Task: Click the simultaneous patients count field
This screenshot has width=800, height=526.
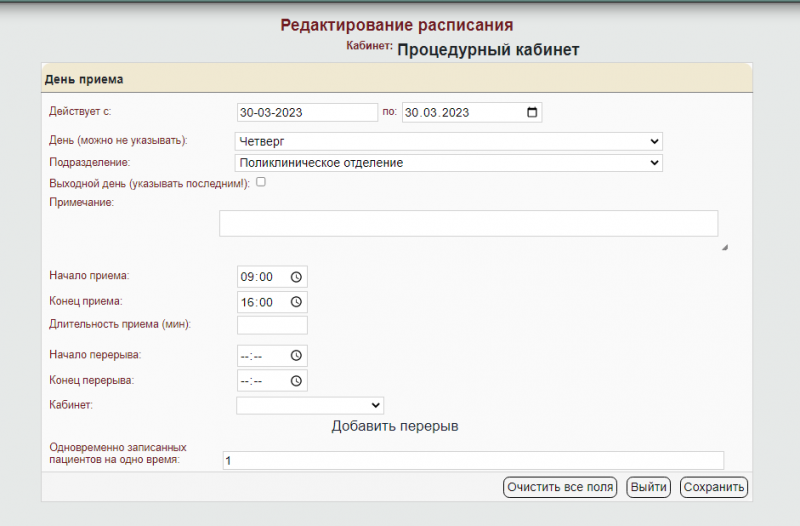Action: (x=472, y=460)
